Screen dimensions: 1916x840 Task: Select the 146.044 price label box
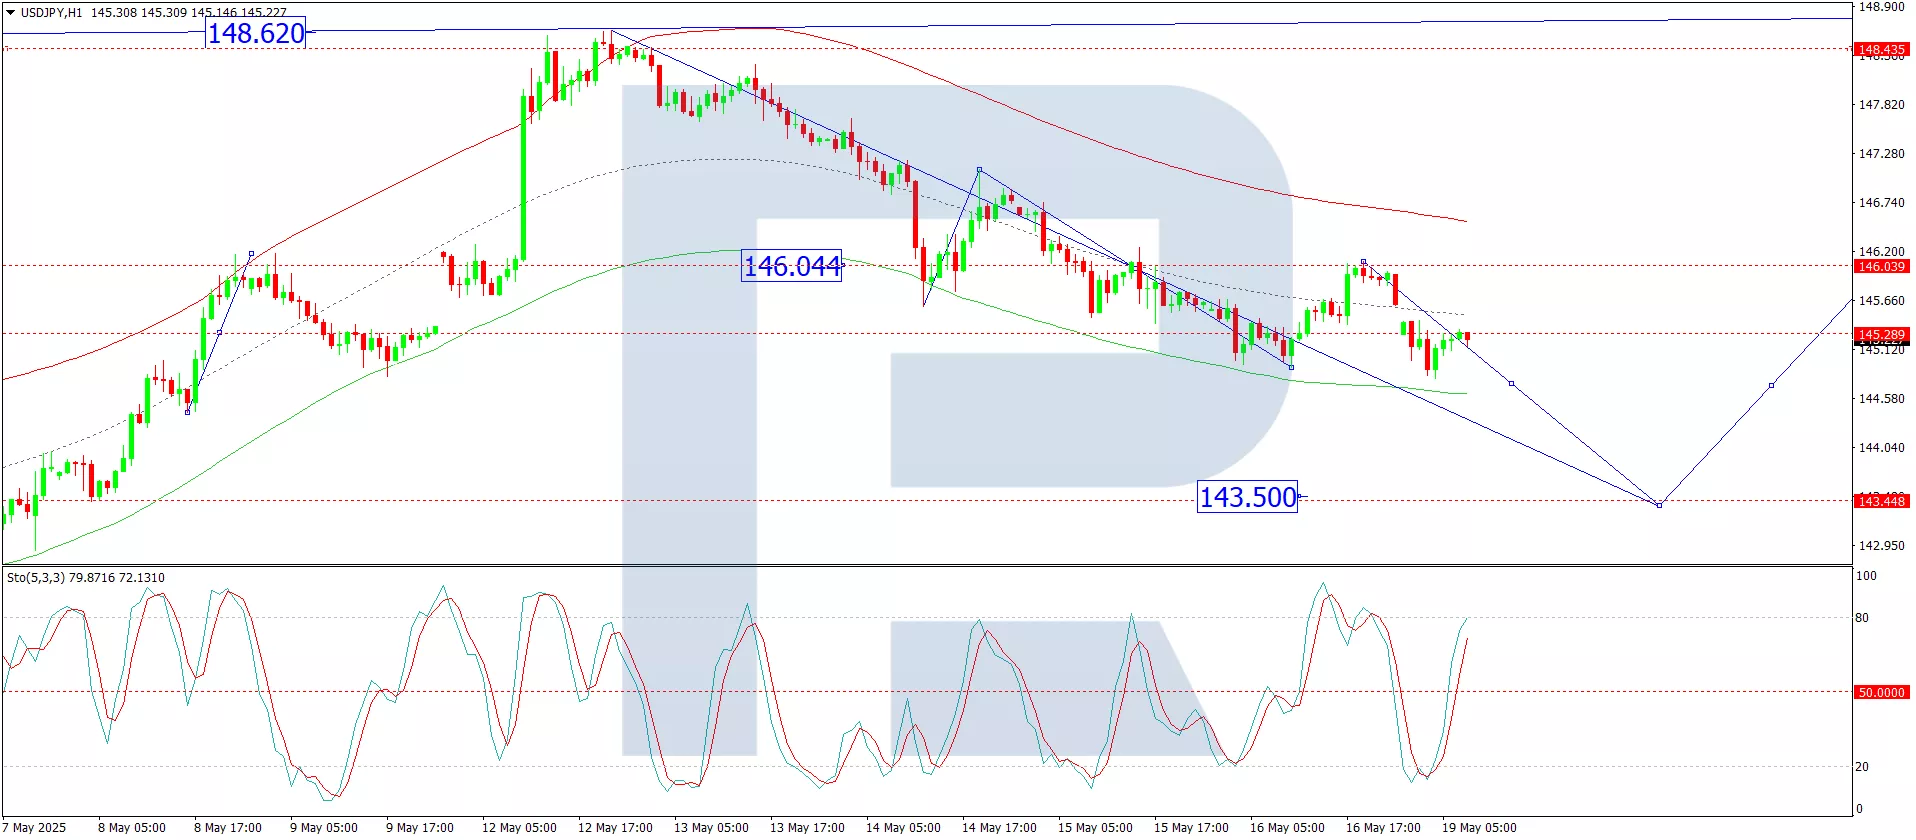pyautogui.click(x=791, y=266)
